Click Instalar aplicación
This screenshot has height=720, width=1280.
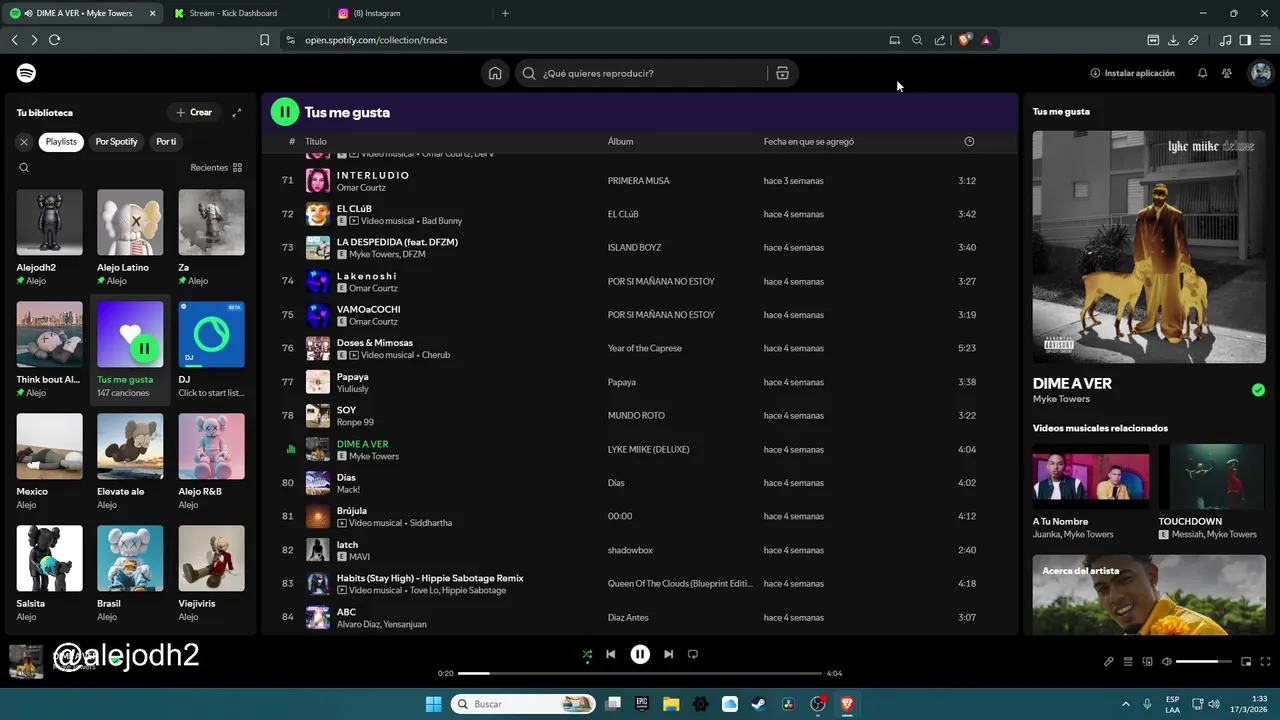pyautogui.click(x=1132, y=73)
